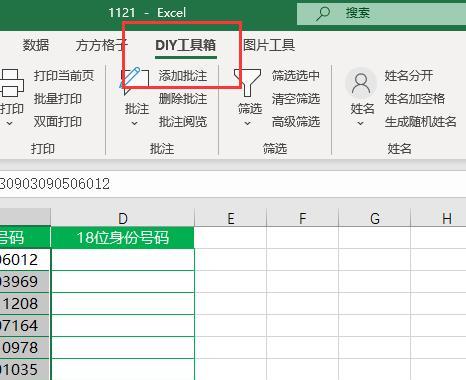Click 双面打印 button
466x380 pixels.
(x=58, y=122)
